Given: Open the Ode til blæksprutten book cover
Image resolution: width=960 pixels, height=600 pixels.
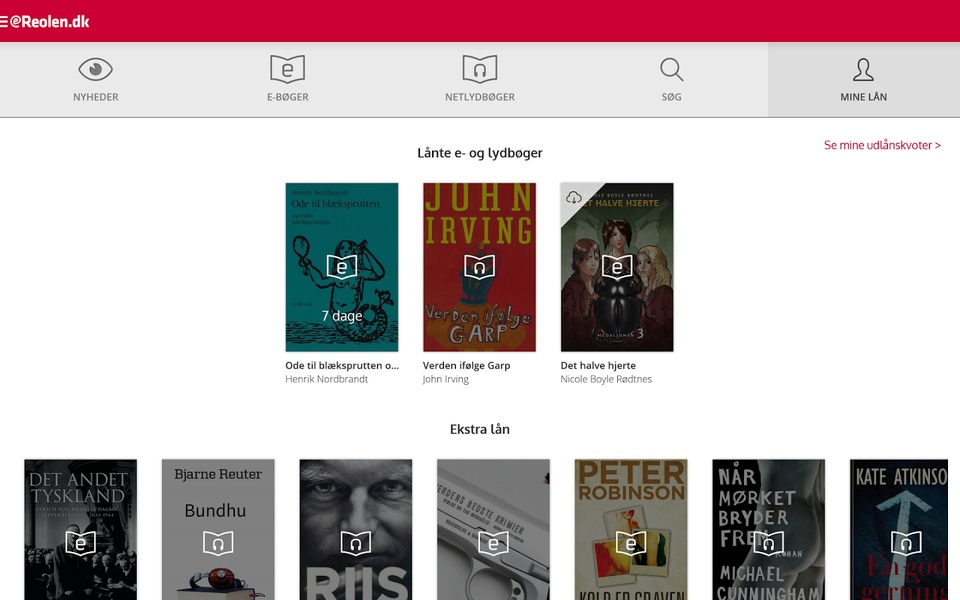Looking at the screenshot, I should (342, 267).
